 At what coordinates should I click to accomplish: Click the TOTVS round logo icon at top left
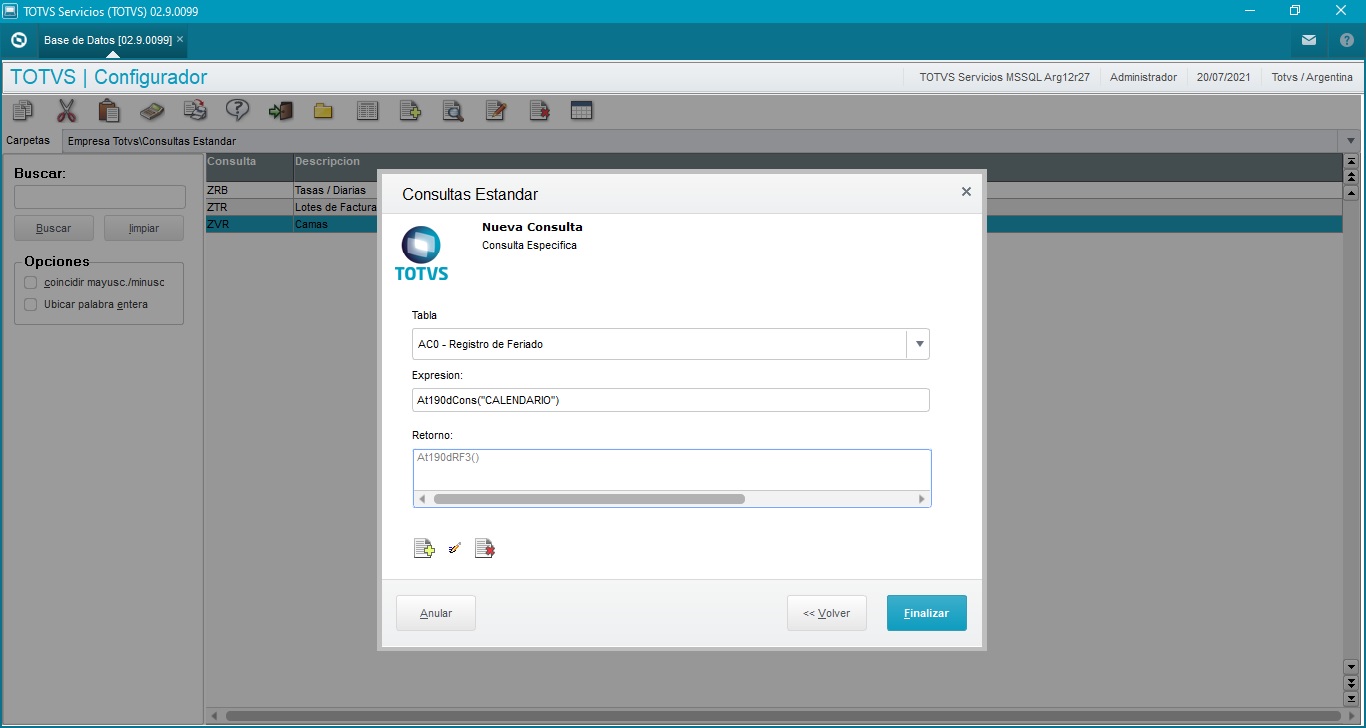click(18, 40)
